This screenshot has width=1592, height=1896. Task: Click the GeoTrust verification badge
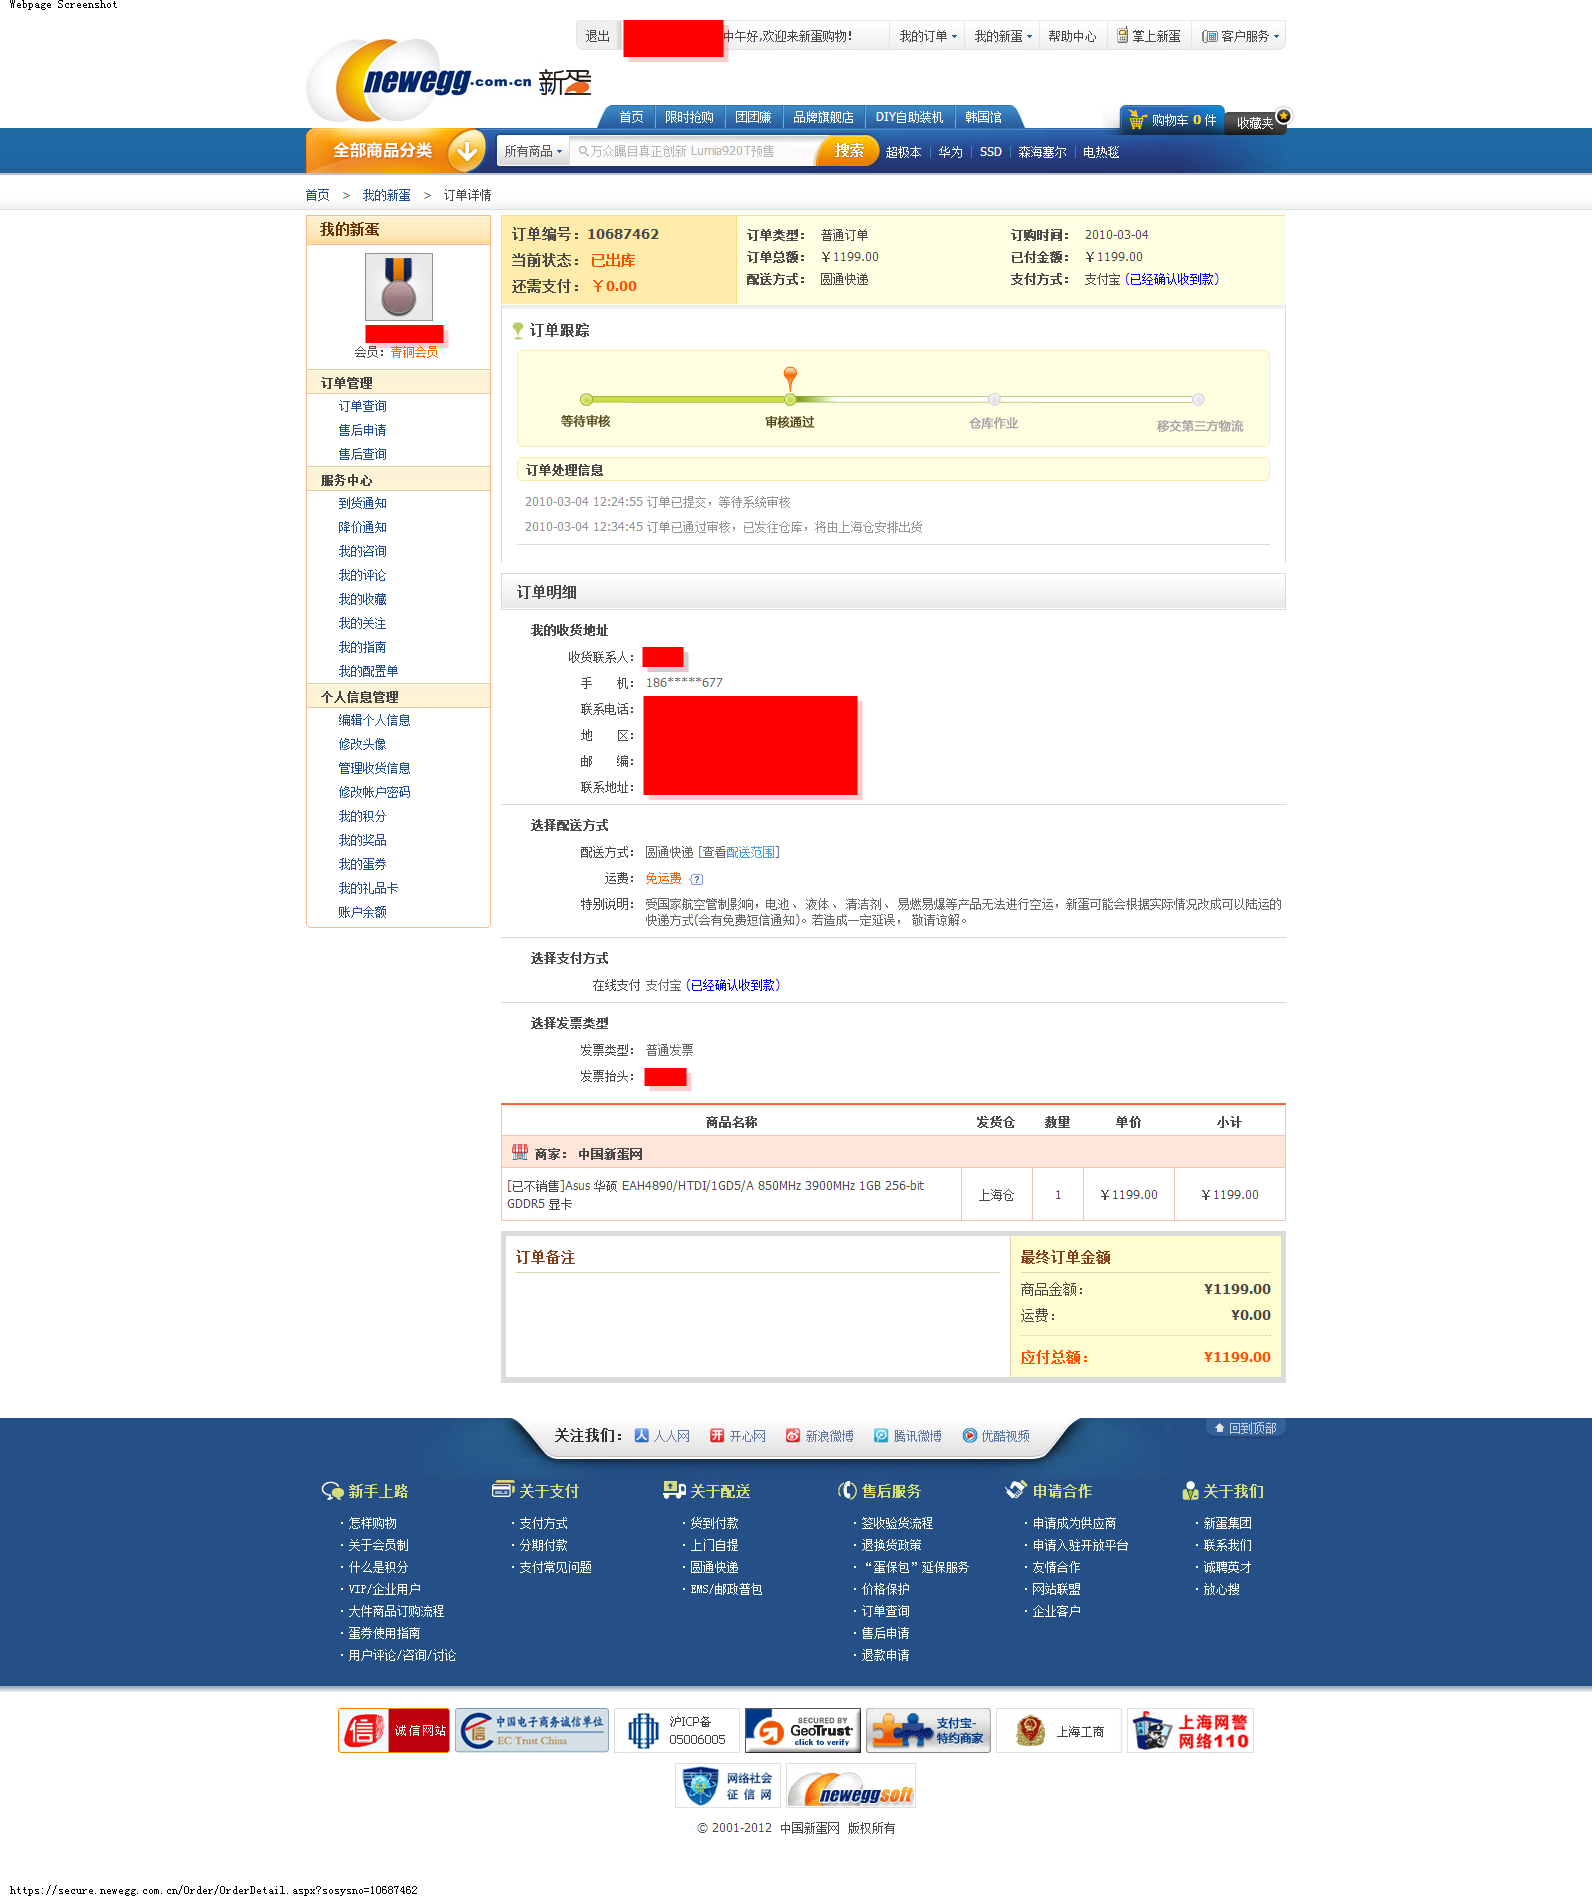pos(803,1730)
